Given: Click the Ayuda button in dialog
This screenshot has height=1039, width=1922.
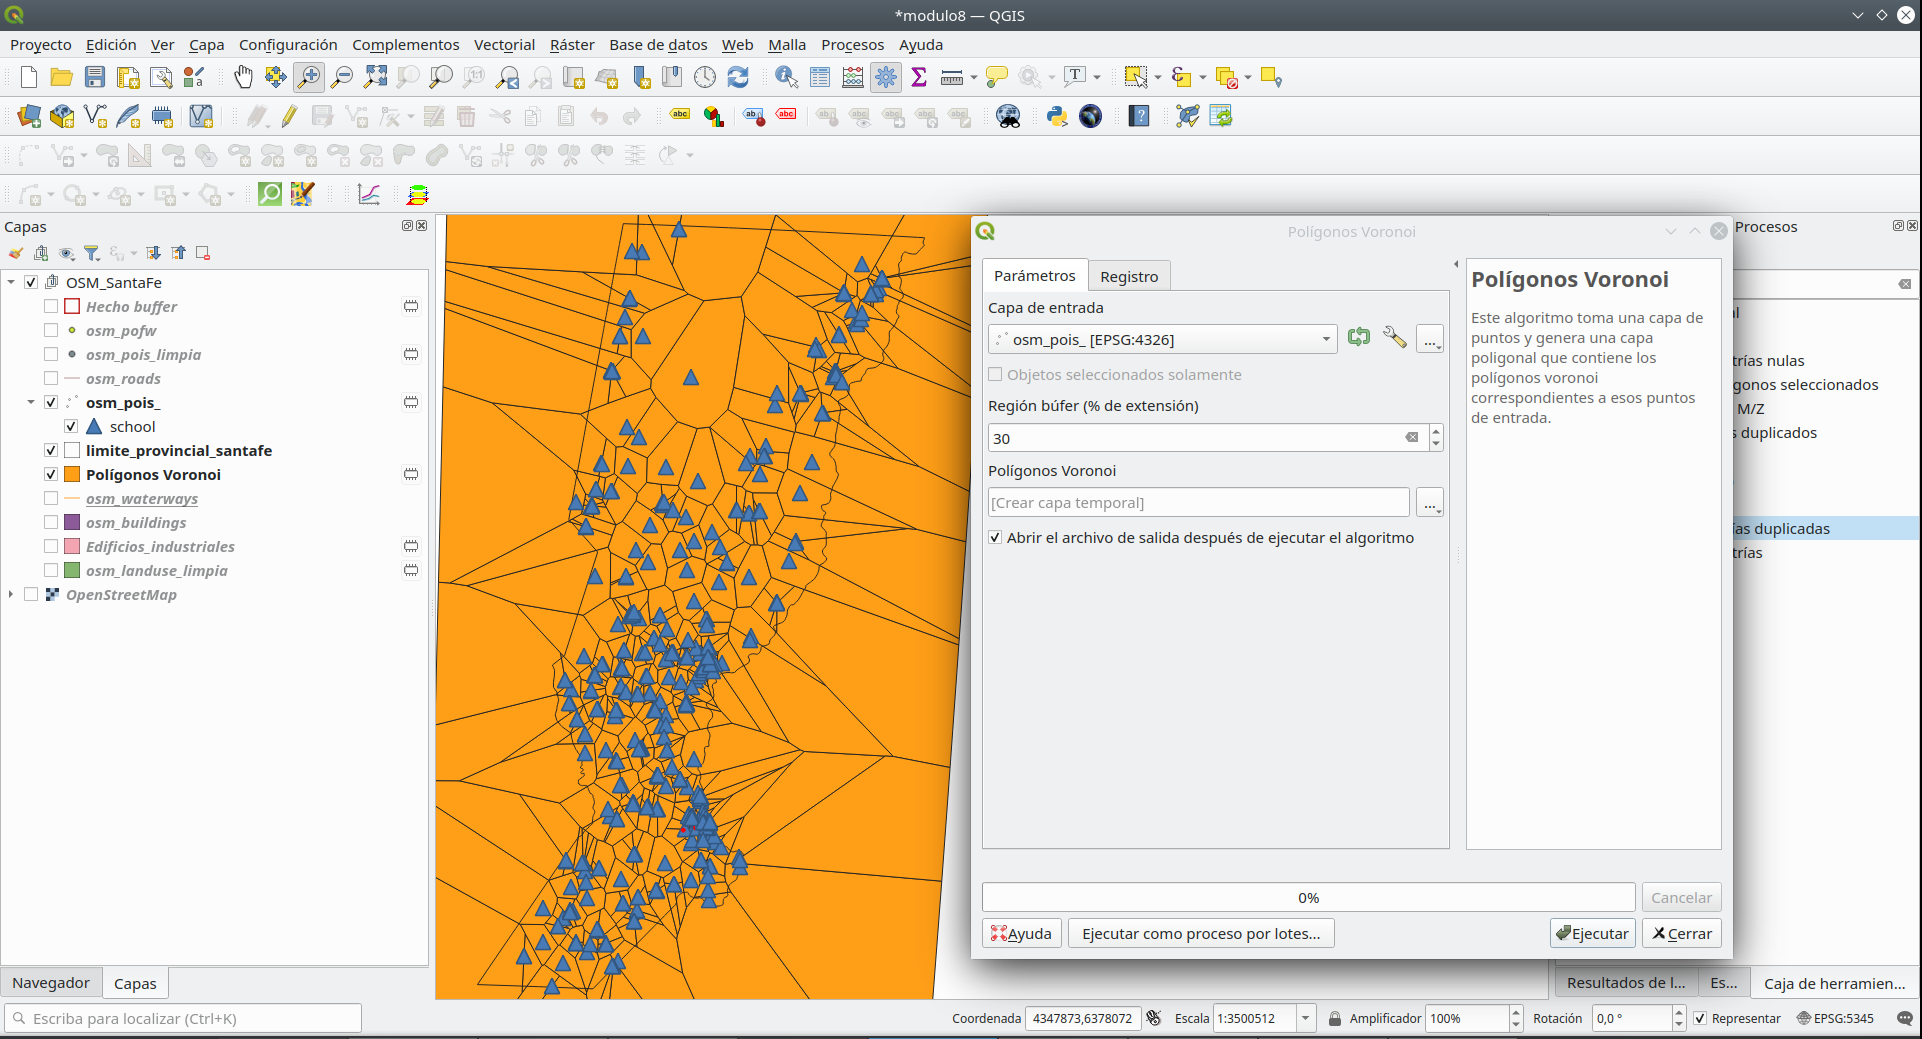Looking at the screenshot, I should [x=1021, y=933].
